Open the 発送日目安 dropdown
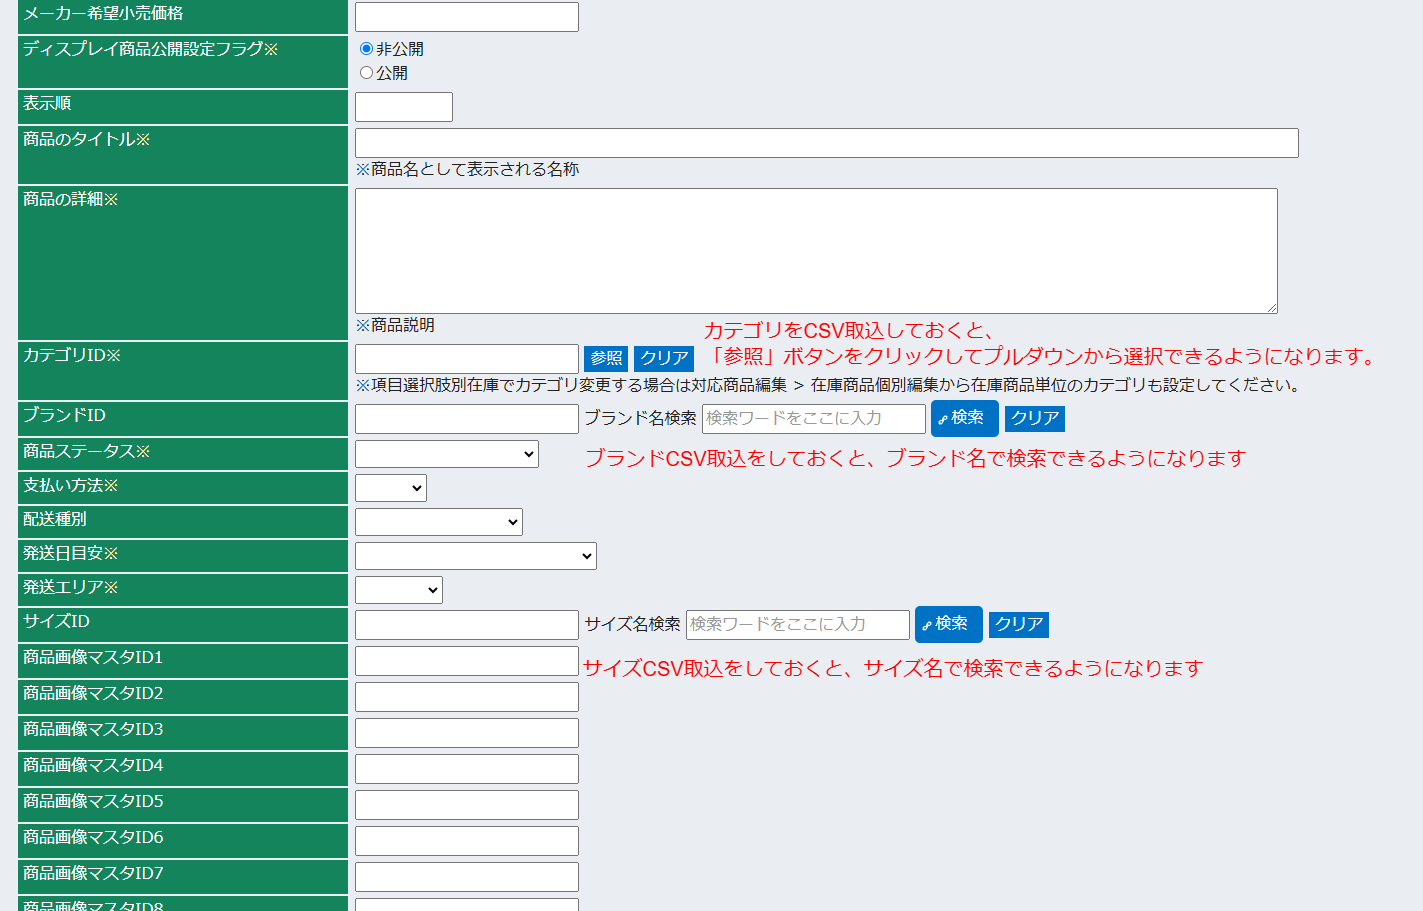This screenshot has height=911, width=1423. tap(476, 556)
